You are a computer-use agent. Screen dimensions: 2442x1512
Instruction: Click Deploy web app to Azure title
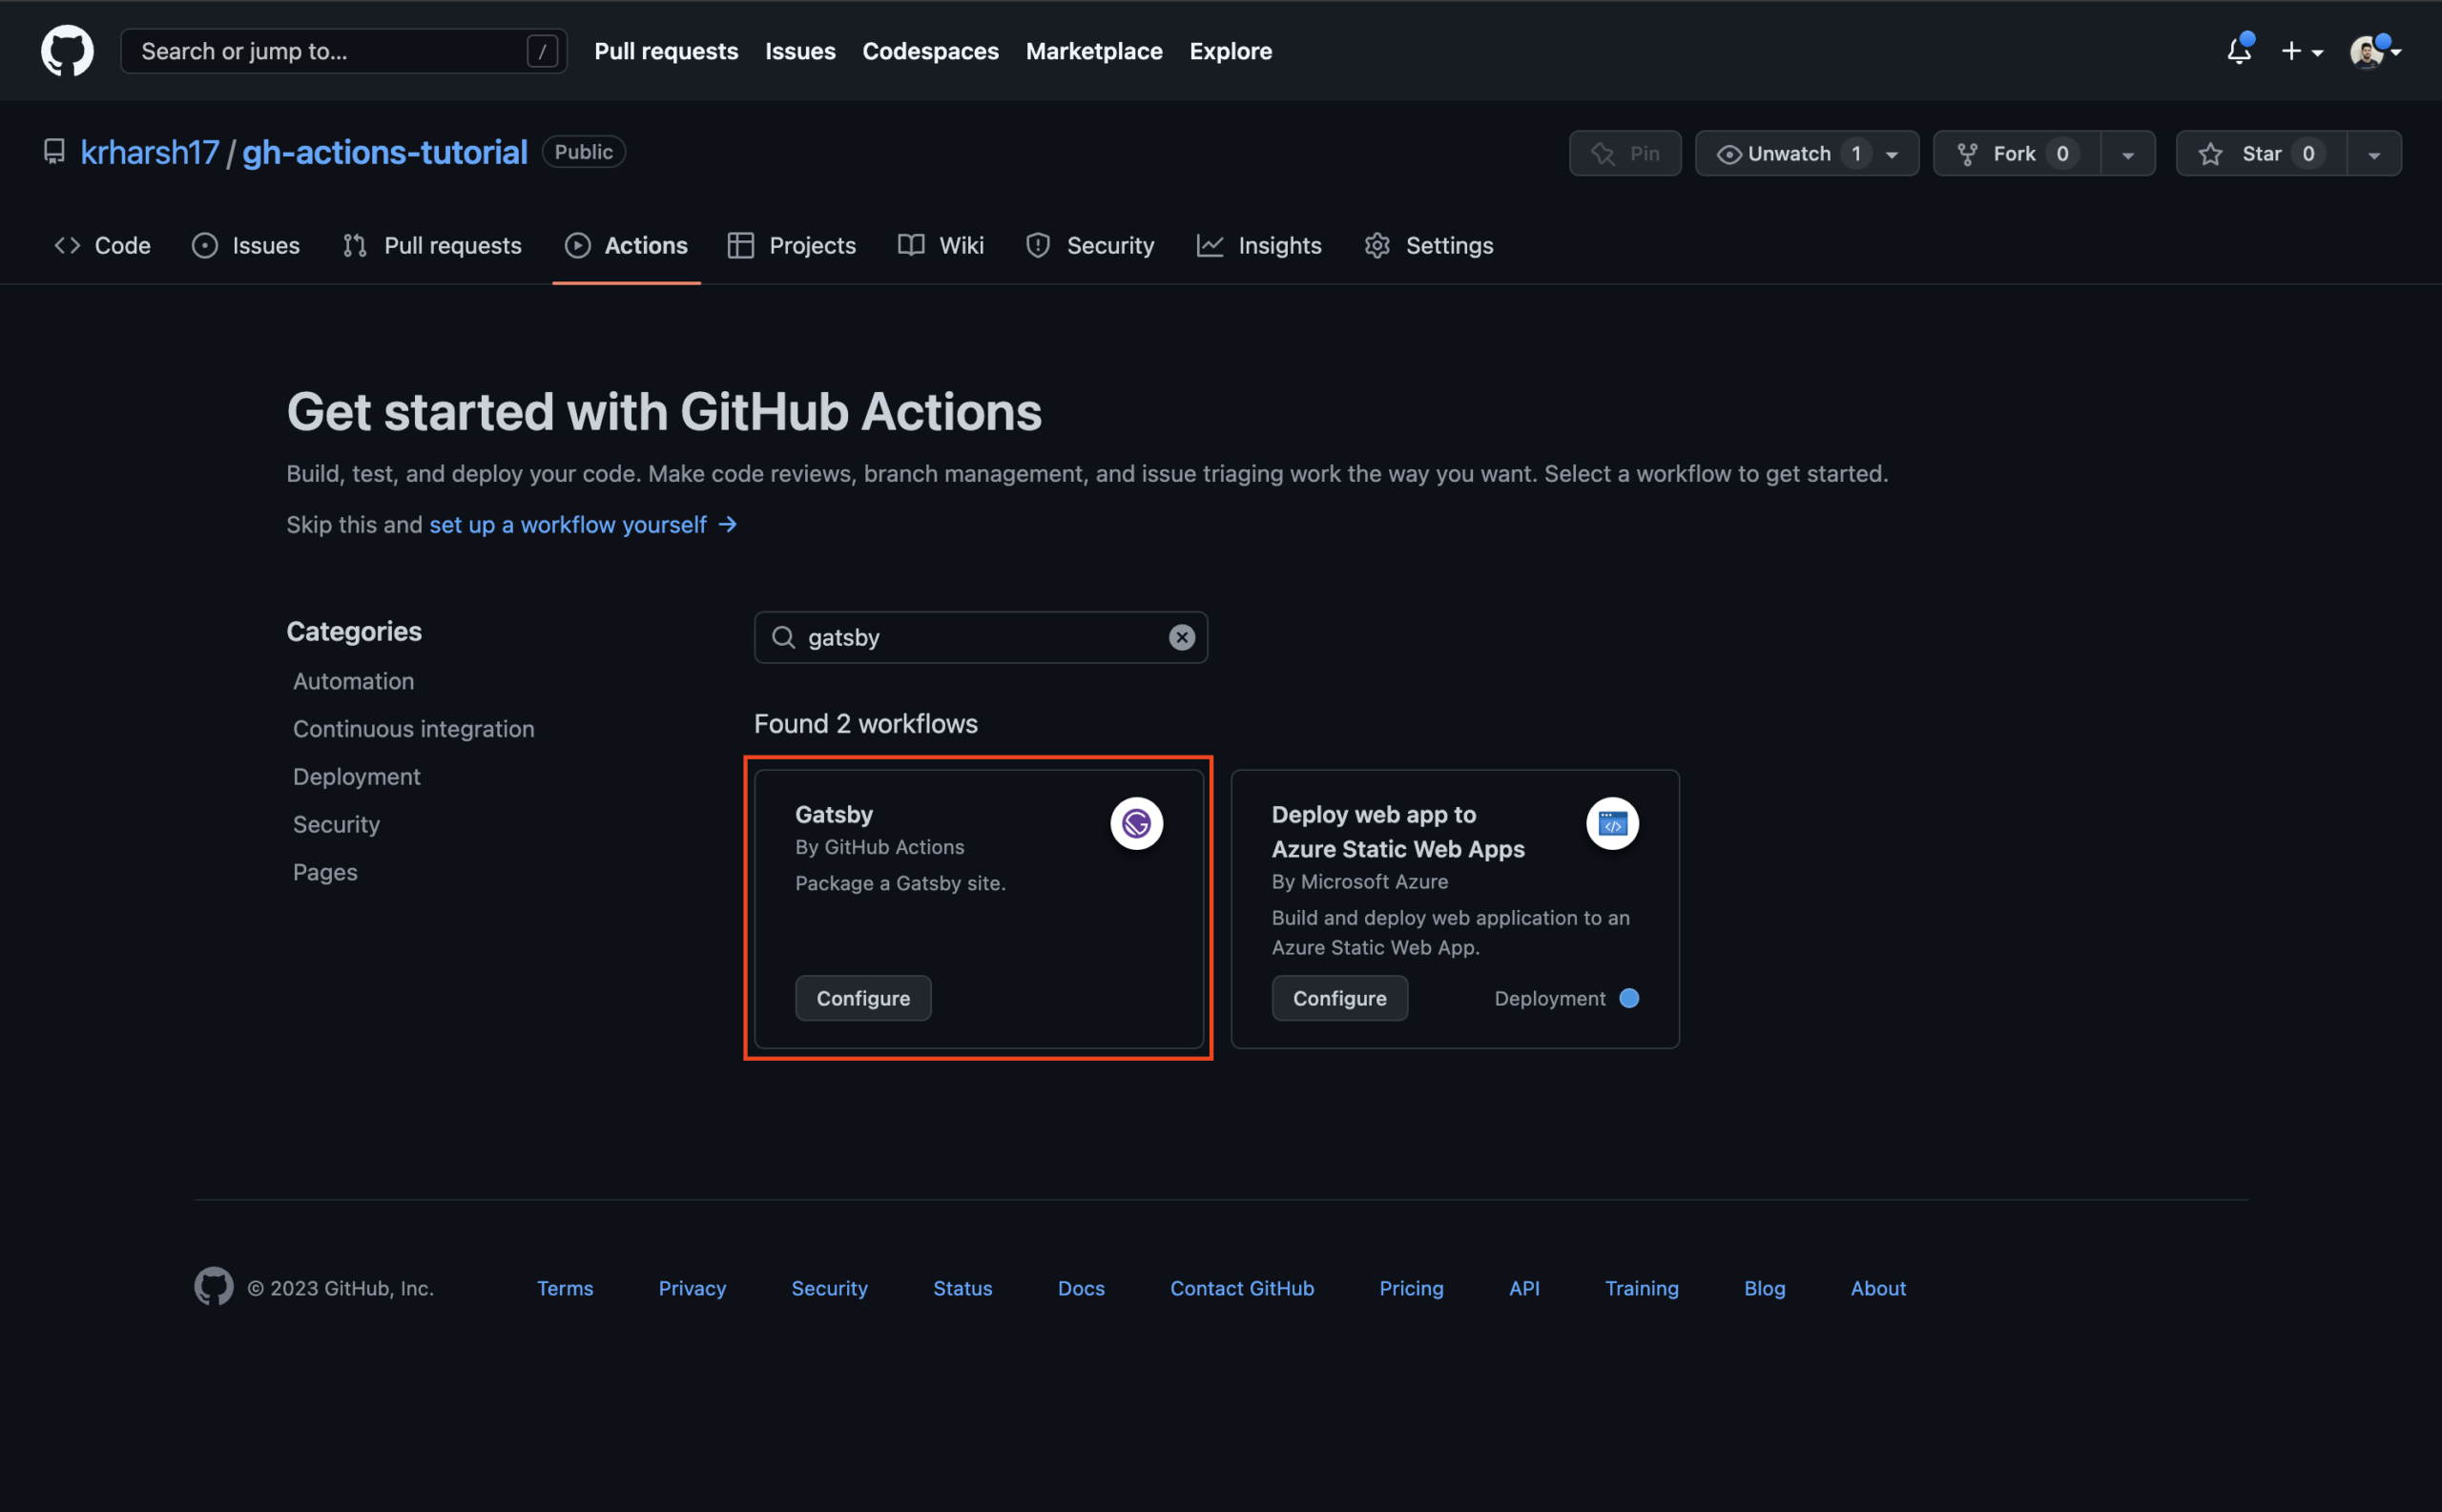coord(1397,832)
